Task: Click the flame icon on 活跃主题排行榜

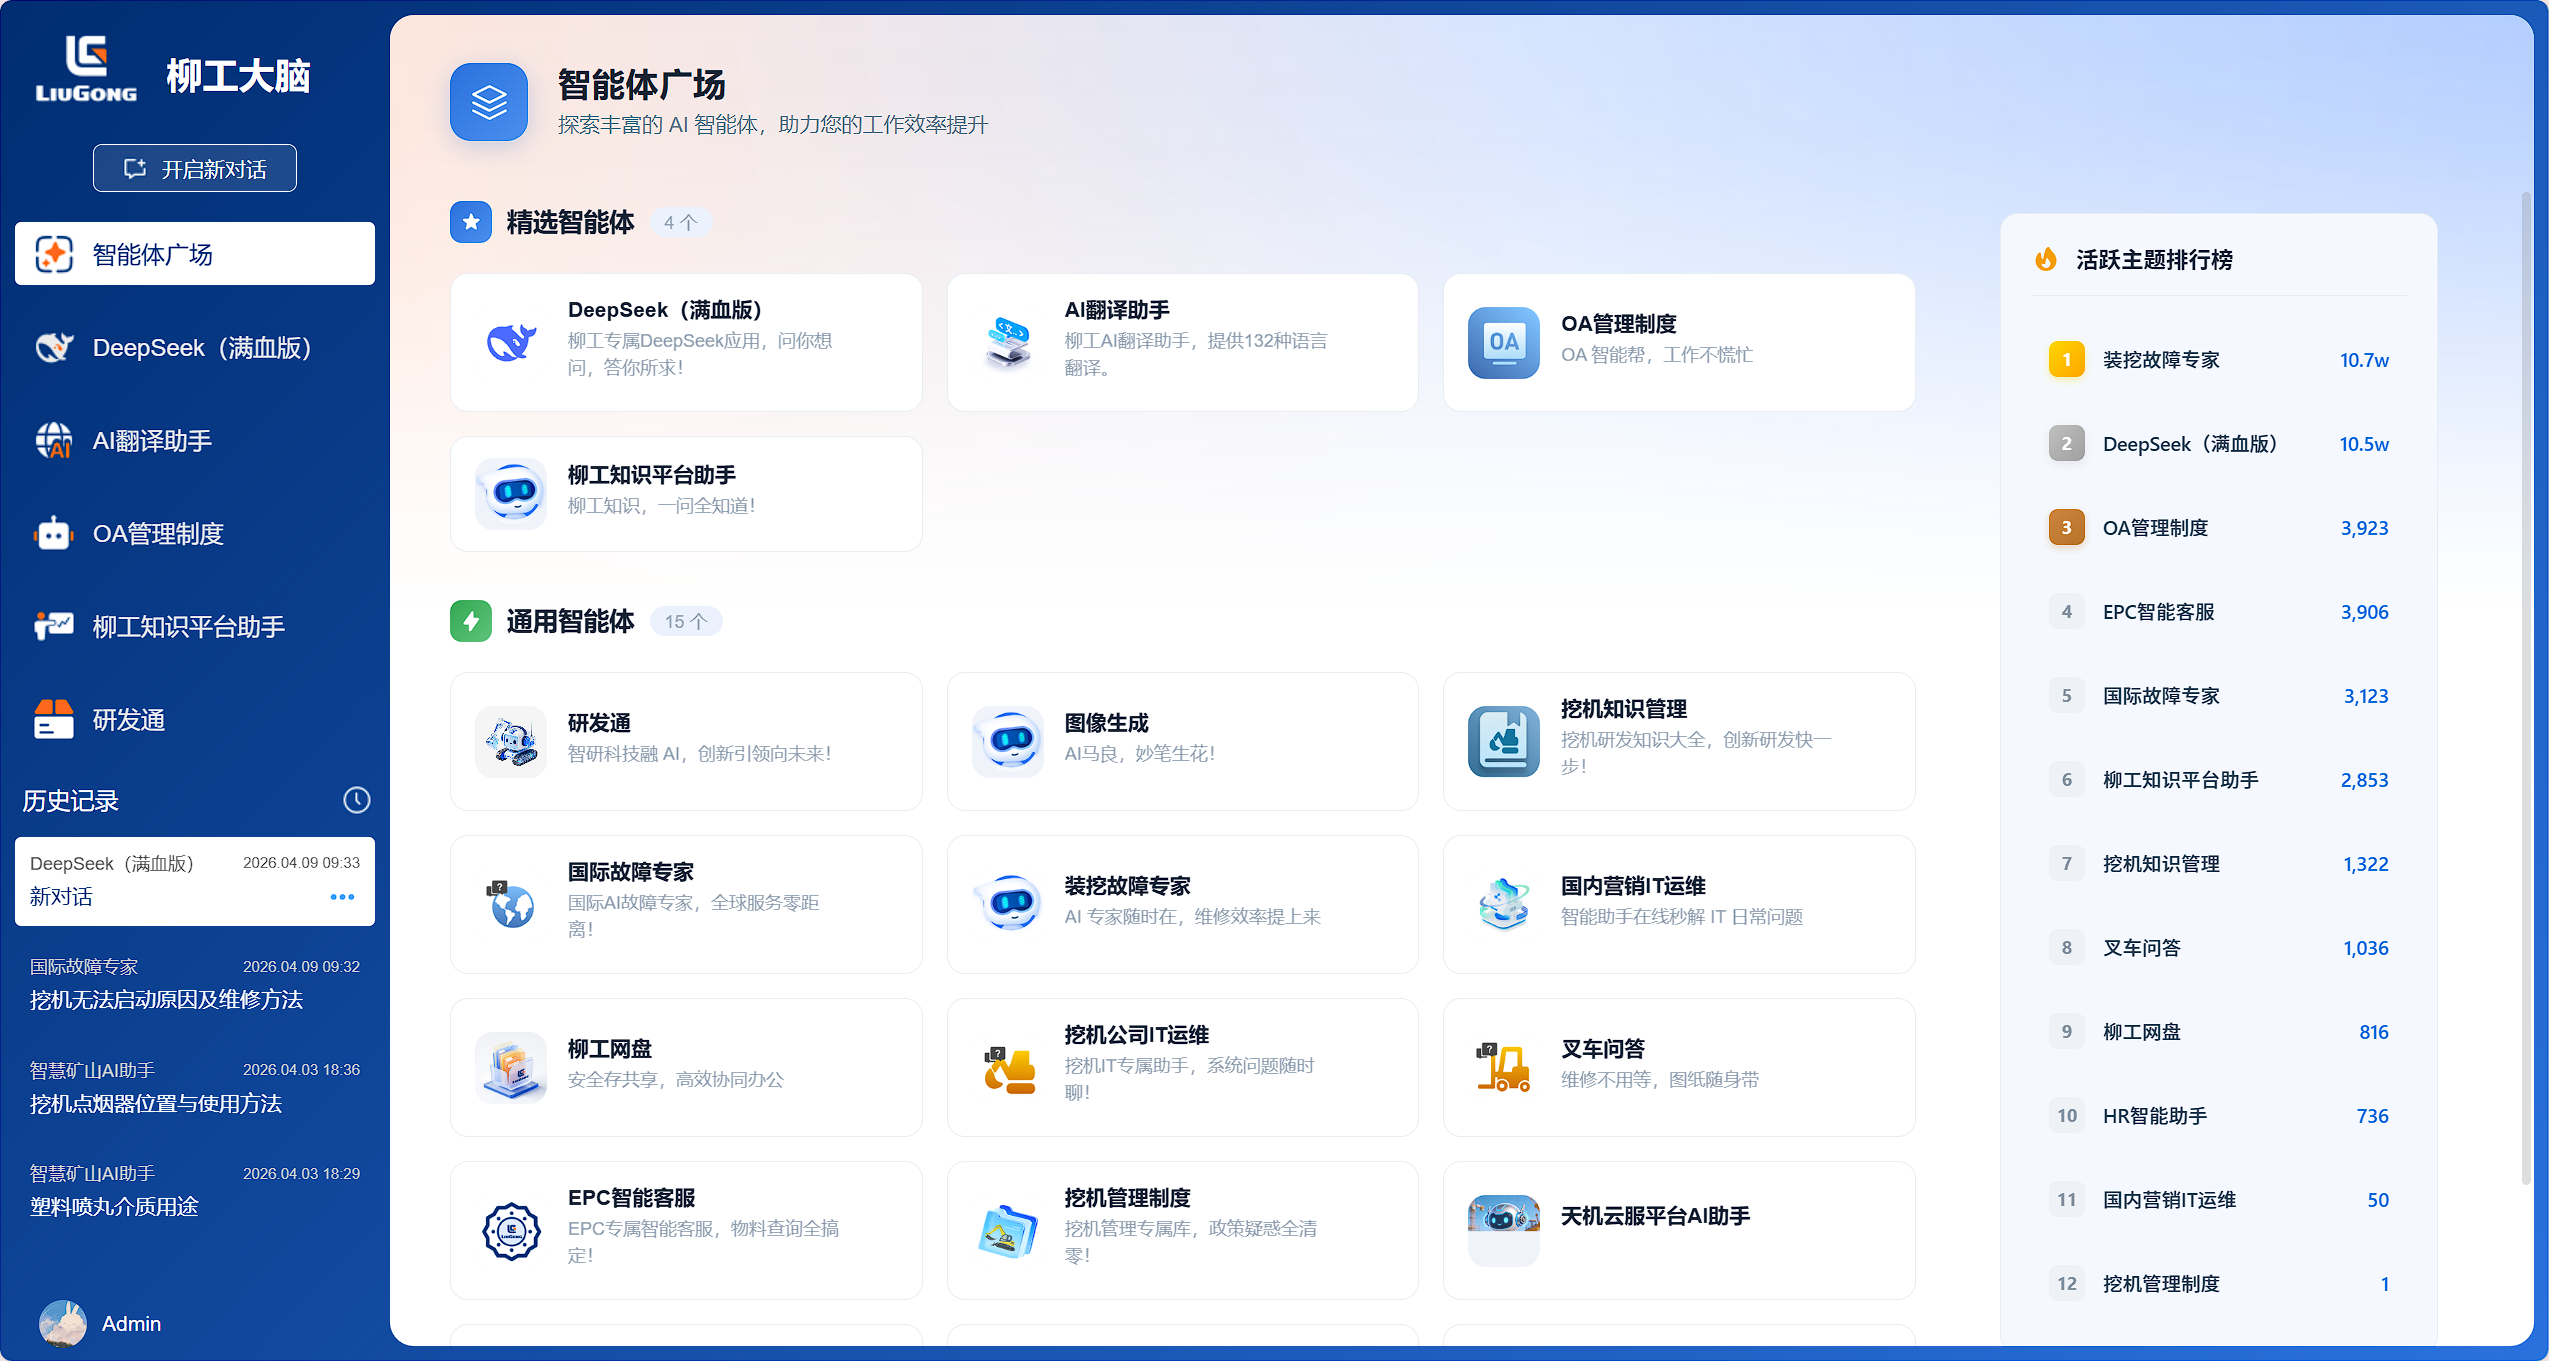Action: click(2046, 259)
